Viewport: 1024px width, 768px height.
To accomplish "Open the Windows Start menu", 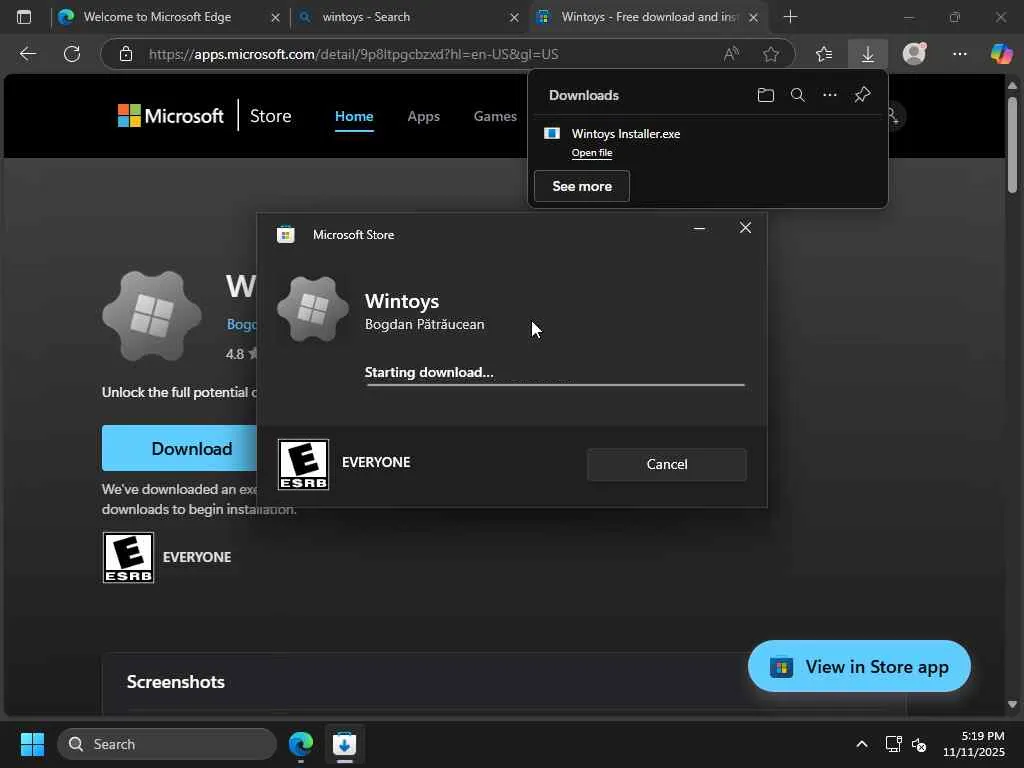I will click(32, 744).
